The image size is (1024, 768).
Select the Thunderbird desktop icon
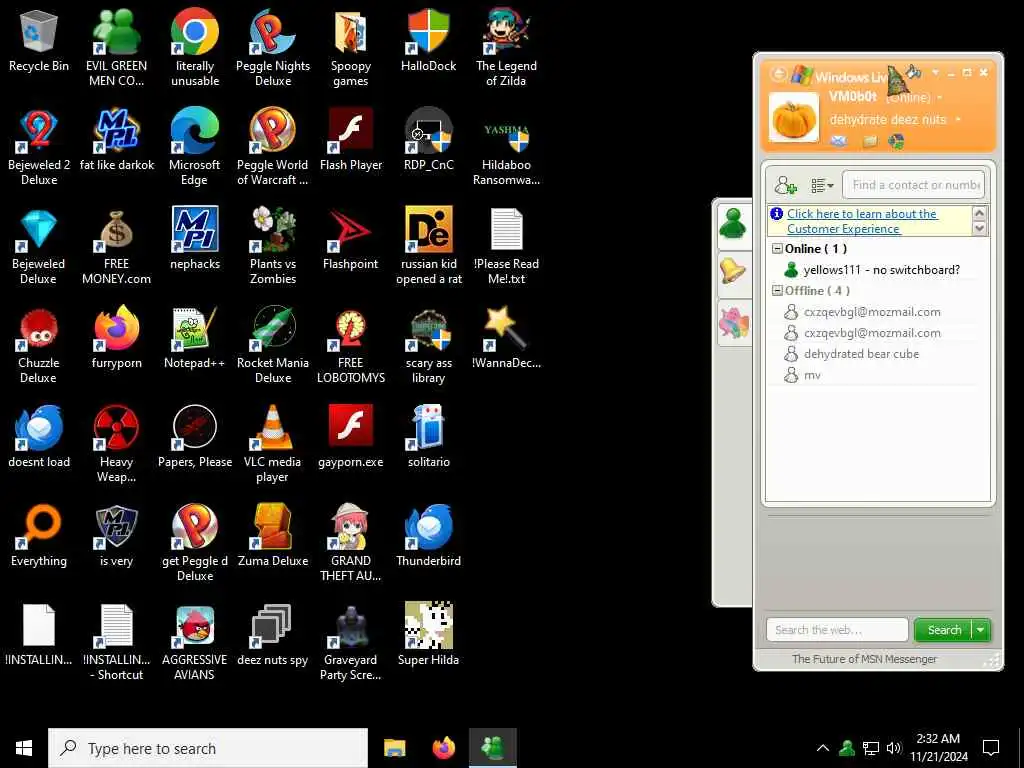tap(428, 537)
